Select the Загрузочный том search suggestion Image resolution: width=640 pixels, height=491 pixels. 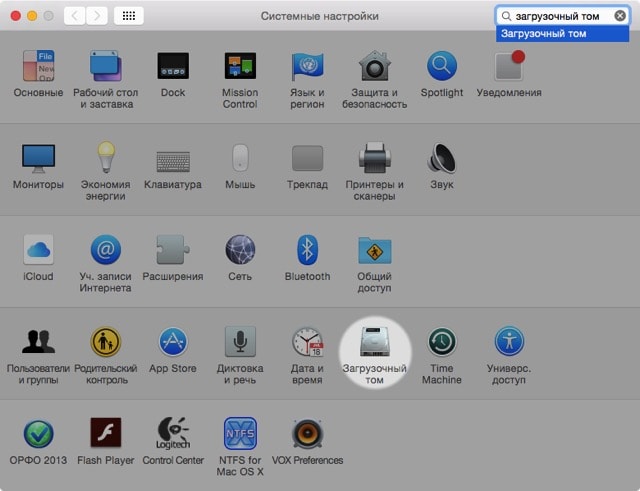click(544, 33)
